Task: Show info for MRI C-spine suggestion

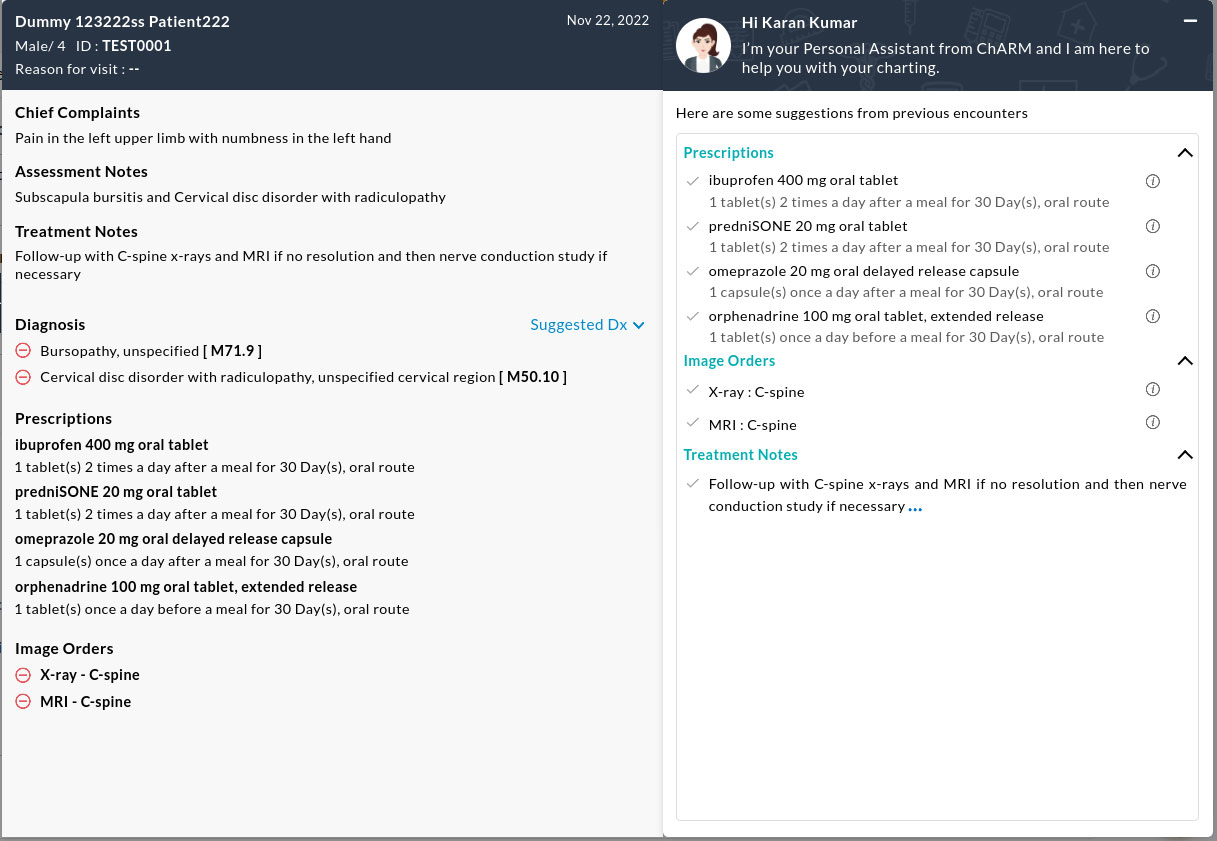Action: coord(1152,423)
